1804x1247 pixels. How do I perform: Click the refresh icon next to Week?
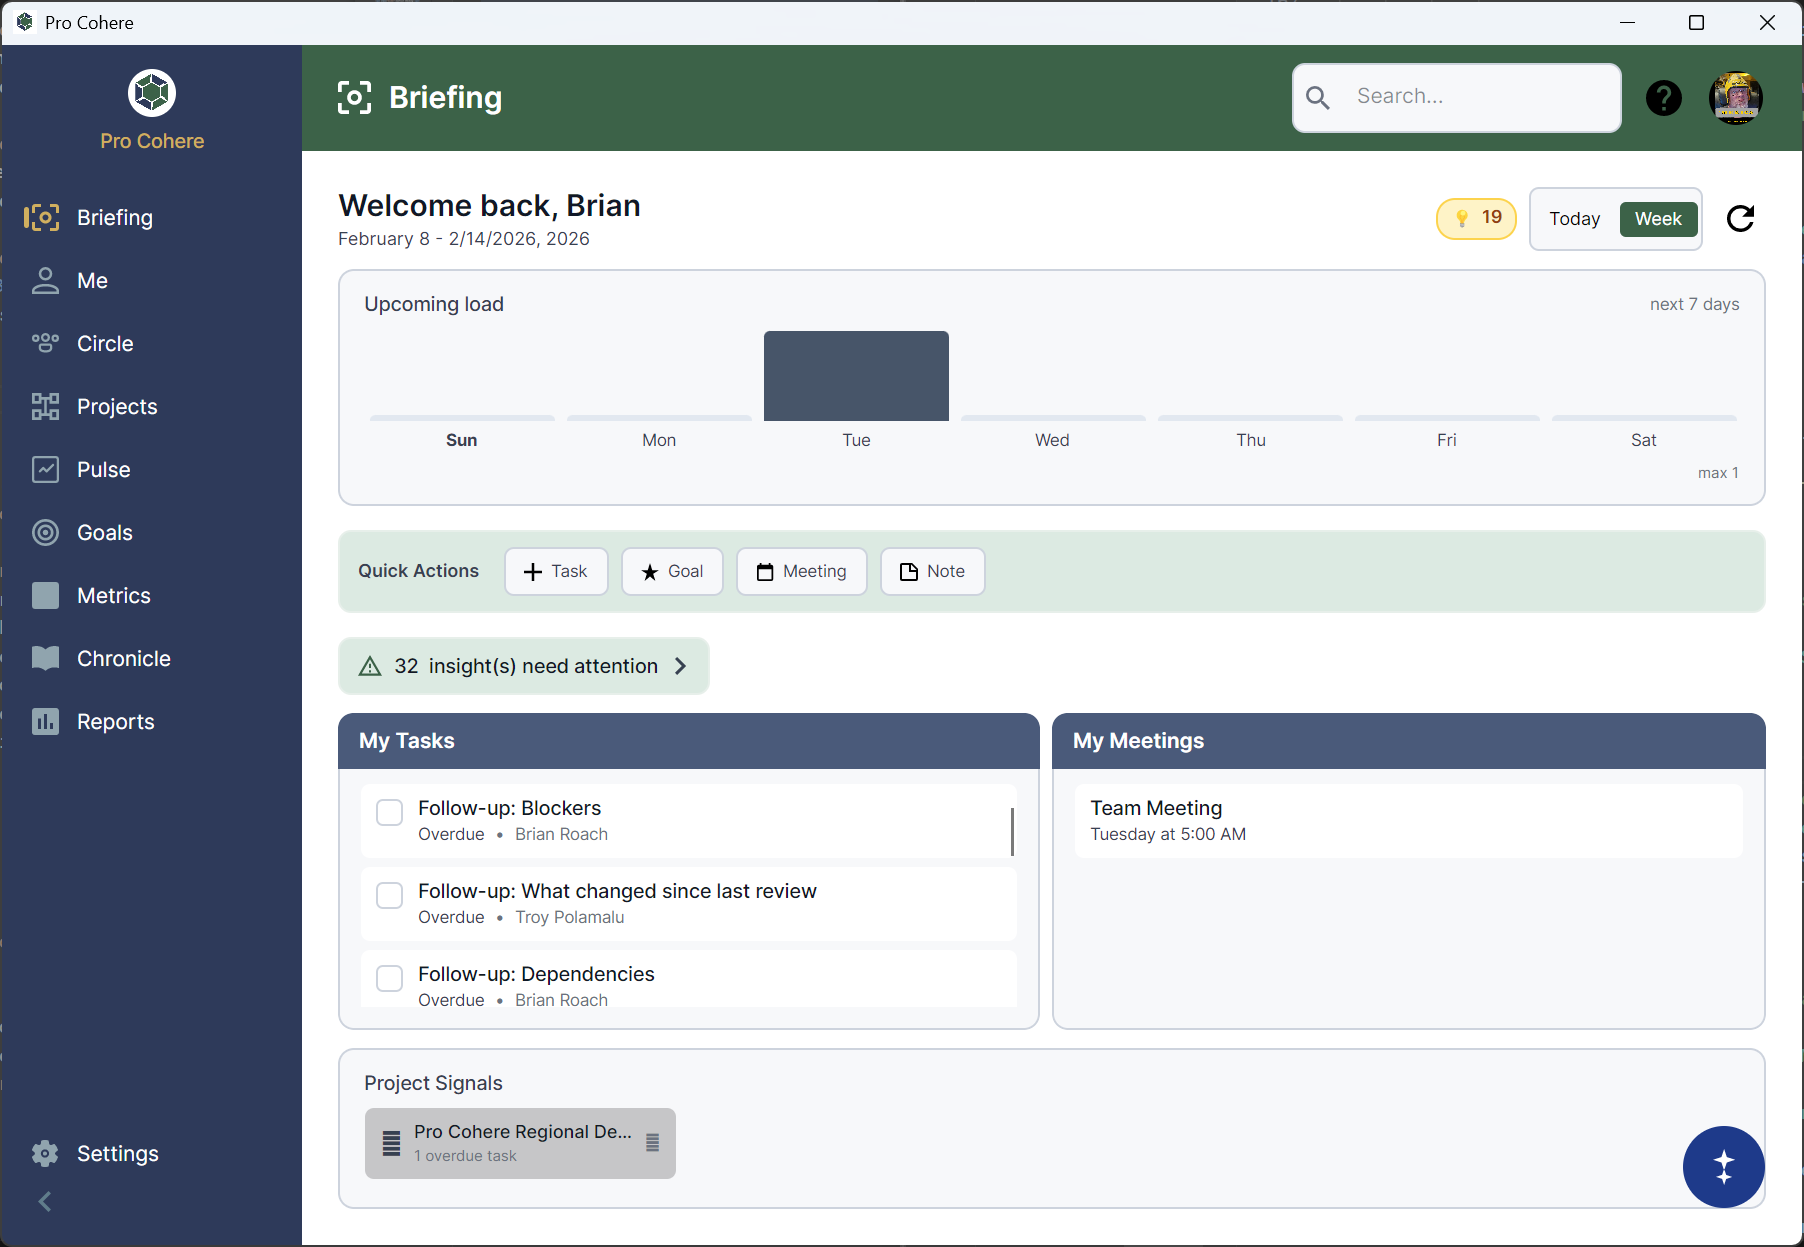pos(1740,218)
